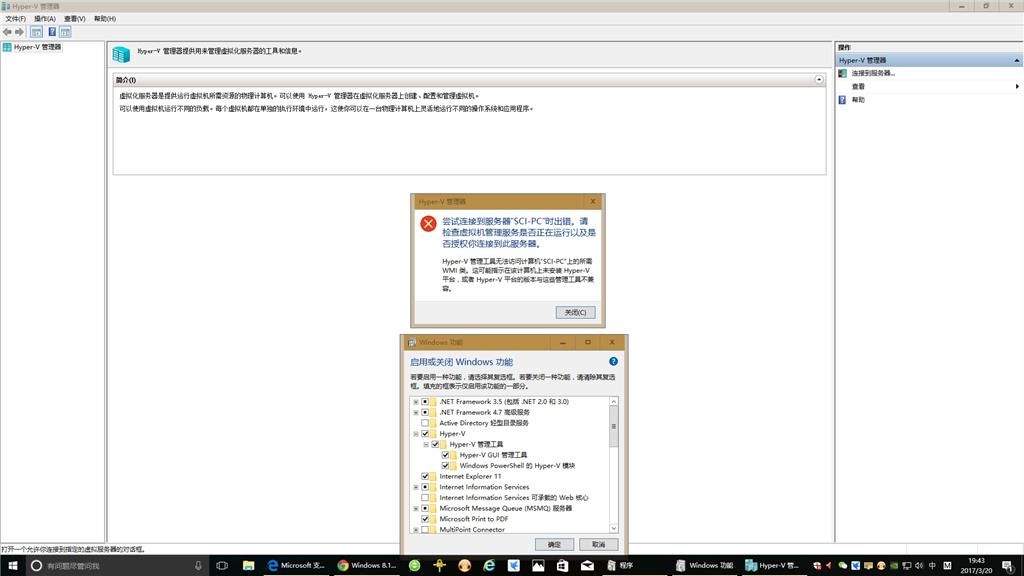Switch to the Microsoft Edge taskbar window
Screen dimensions: 1024x576
click(296, 566)
